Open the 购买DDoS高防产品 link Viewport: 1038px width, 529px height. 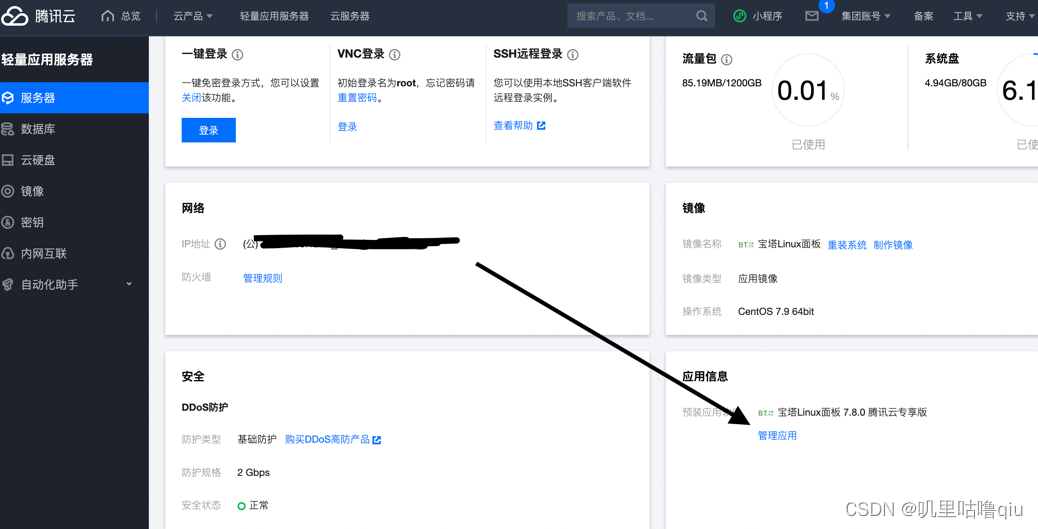327,439
